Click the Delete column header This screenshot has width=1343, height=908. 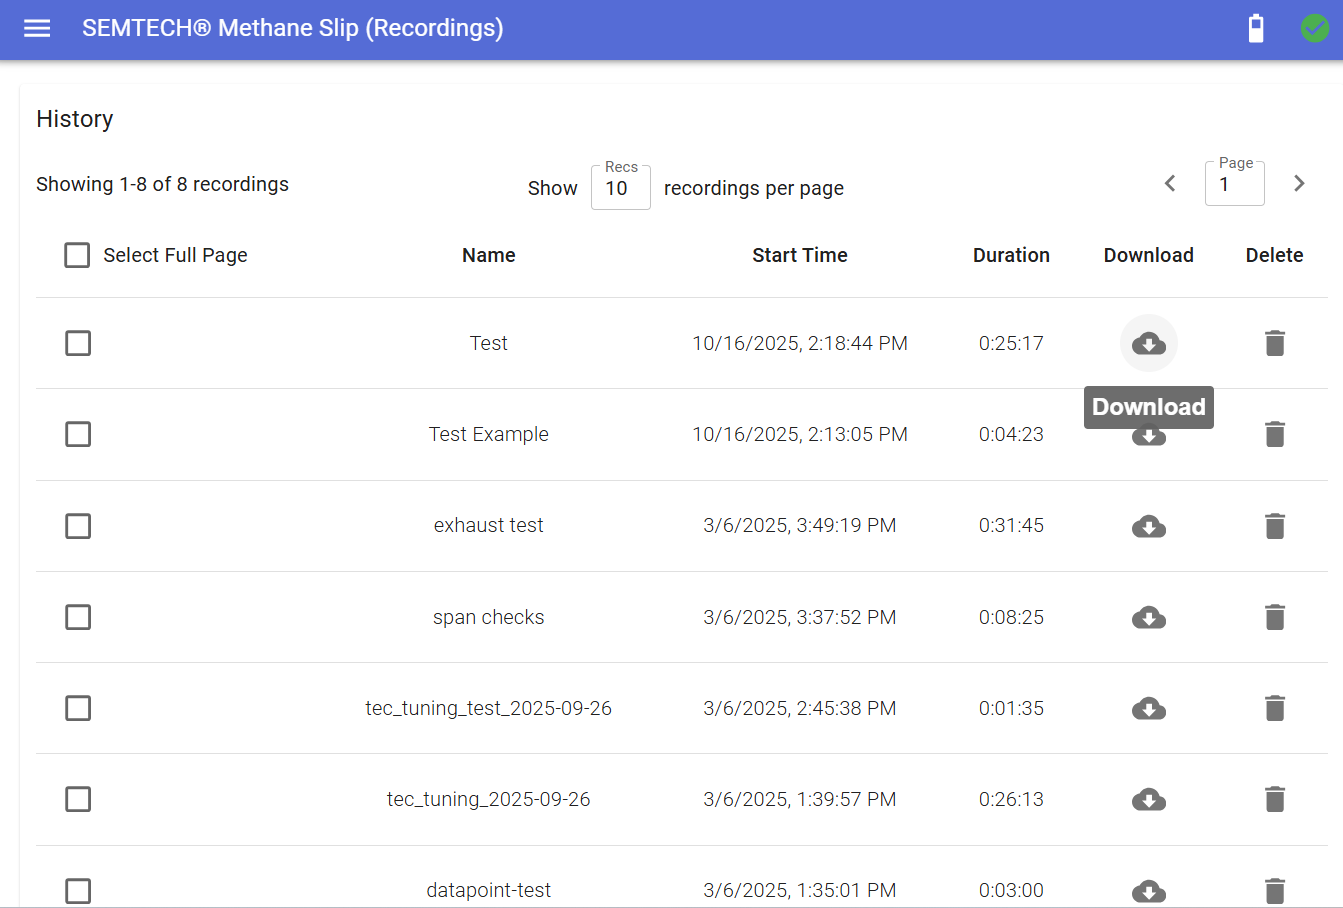pos(1274,255)
